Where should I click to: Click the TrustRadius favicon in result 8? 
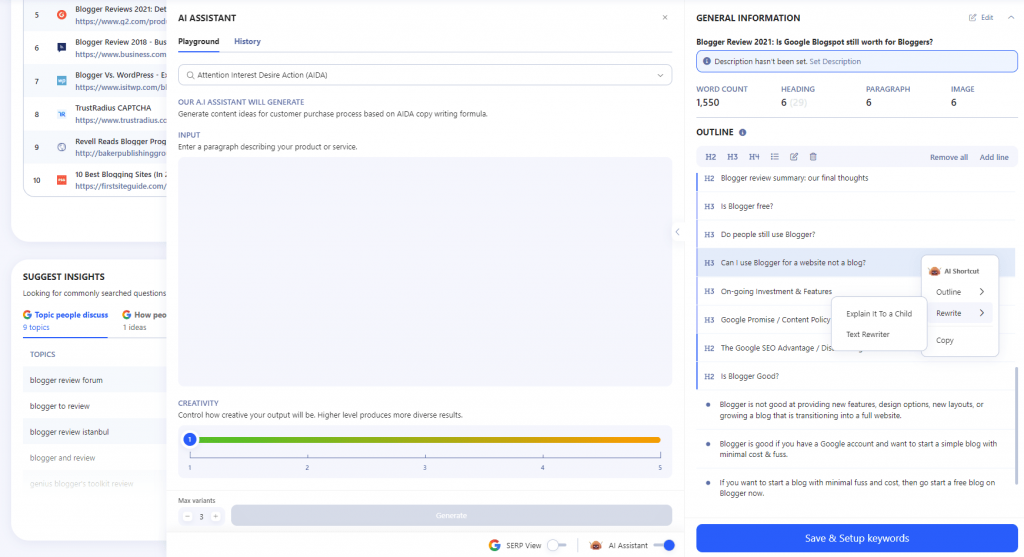coord(61,114)
